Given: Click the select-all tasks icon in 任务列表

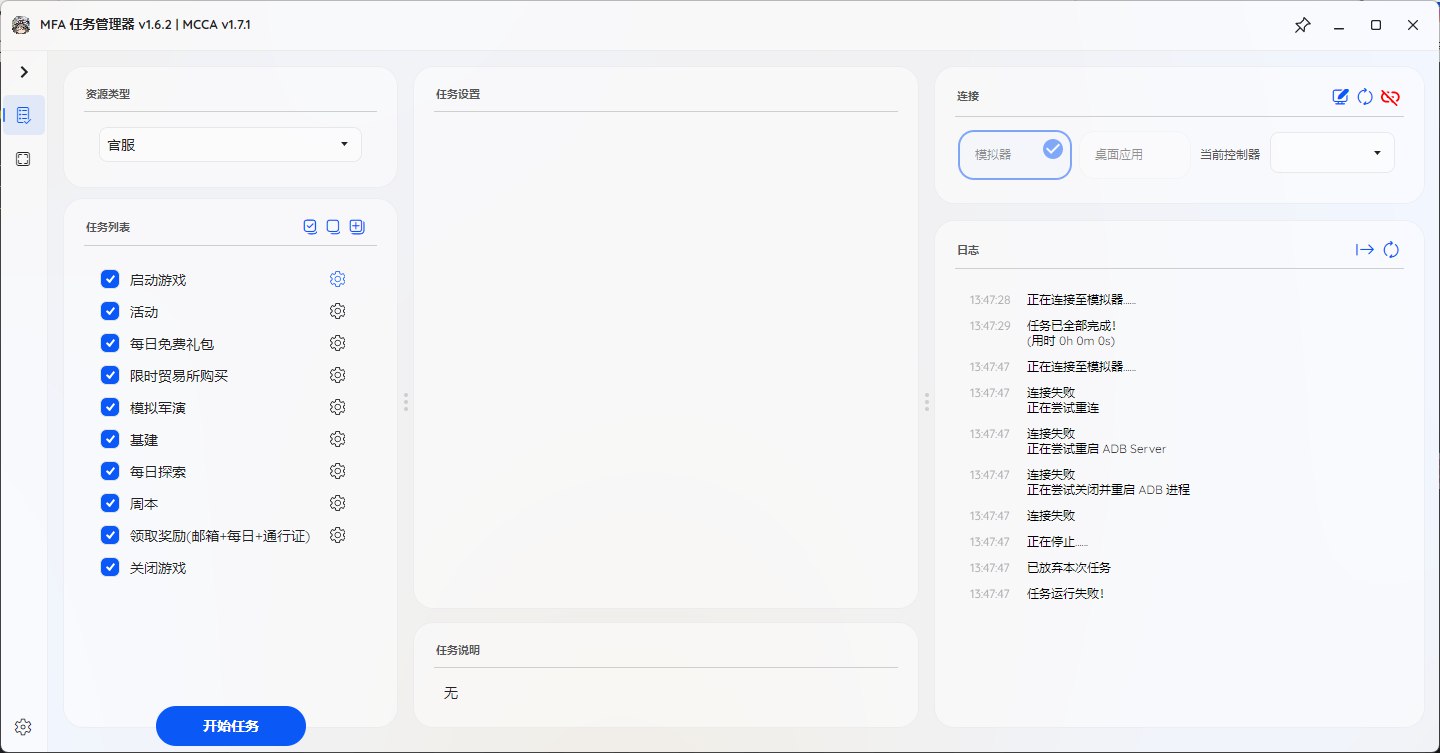Looking at the screenshot, I should (x=310, y=227).
